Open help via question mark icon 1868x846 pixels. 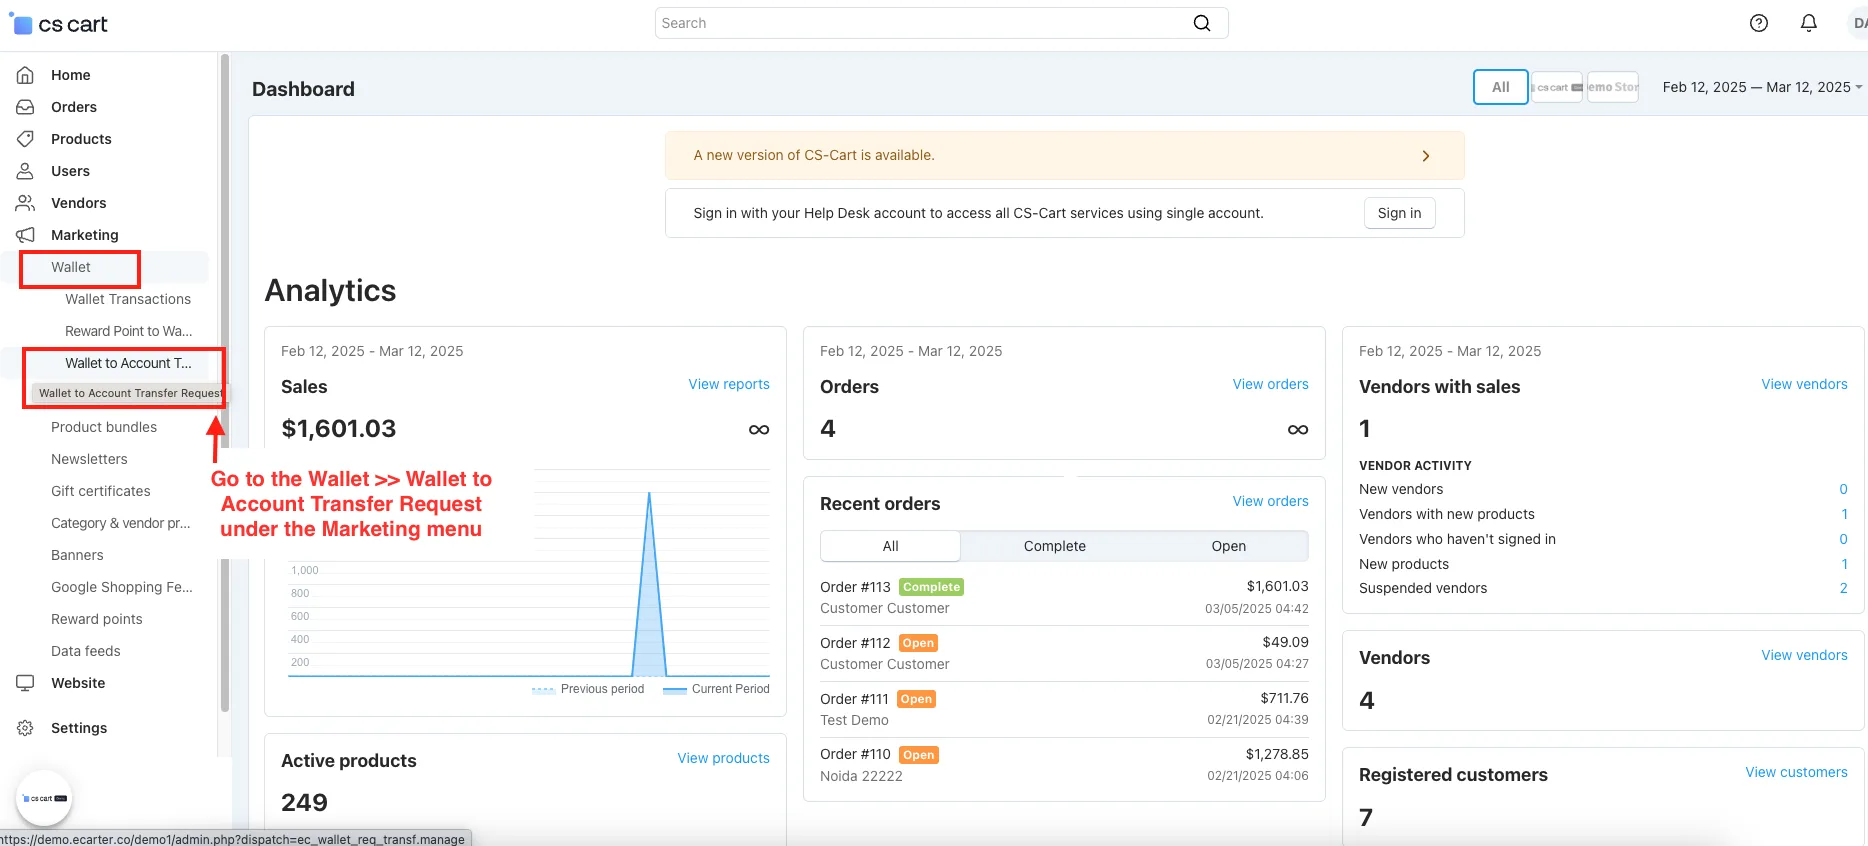coord(1759,23)
